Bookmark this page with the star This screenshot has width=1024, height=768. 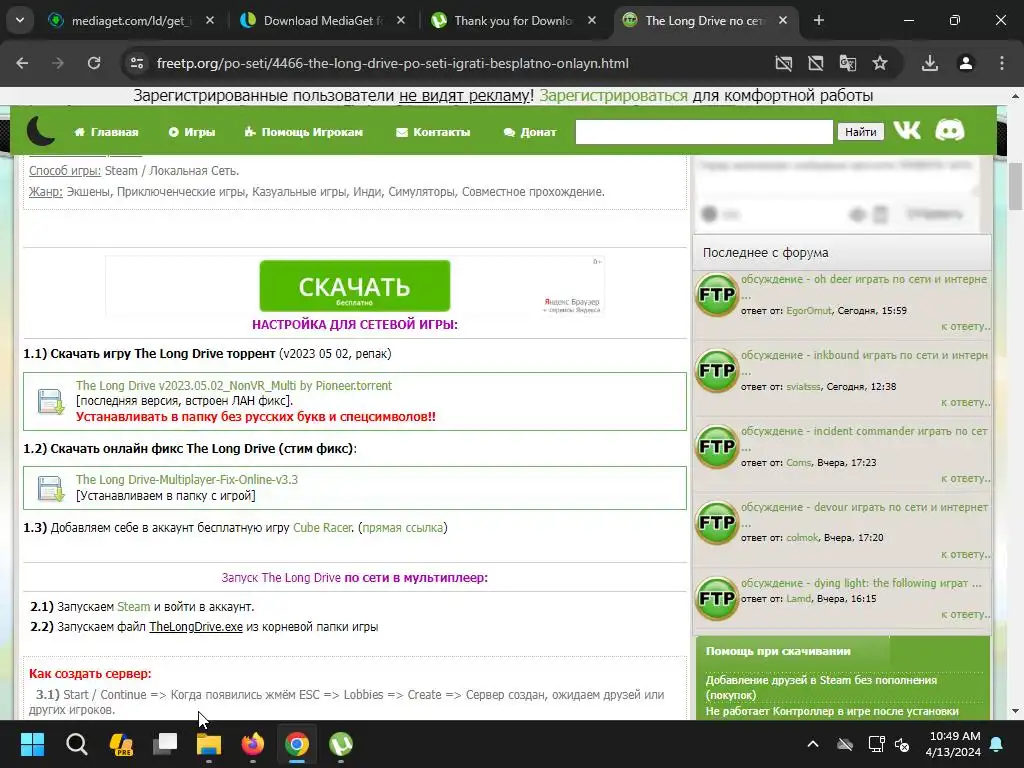[880, 63]
